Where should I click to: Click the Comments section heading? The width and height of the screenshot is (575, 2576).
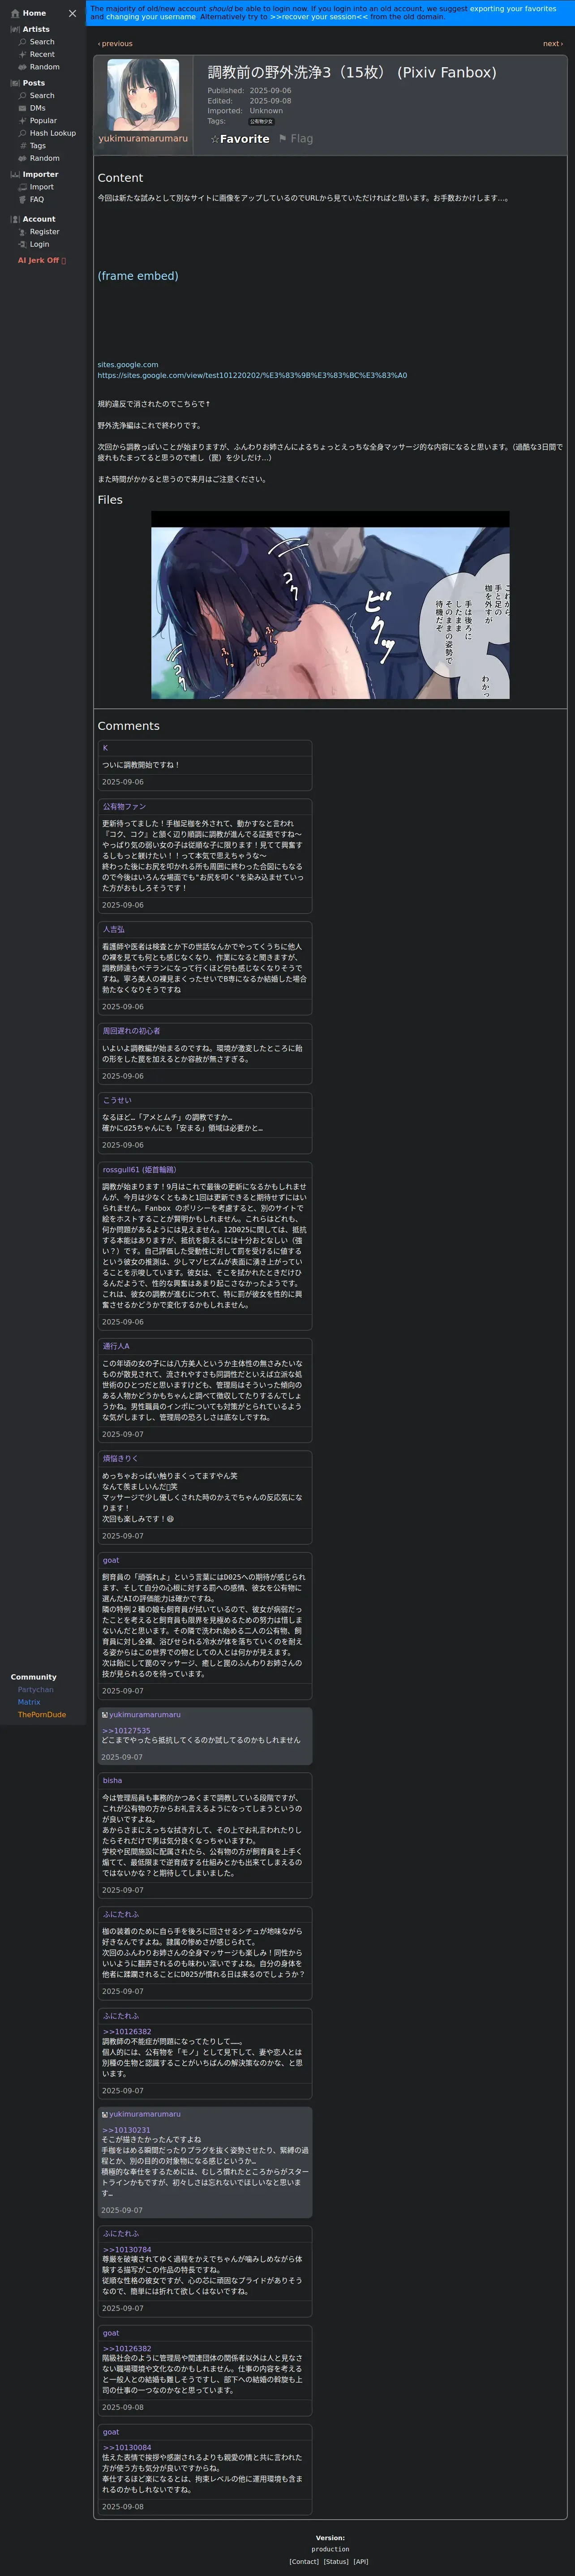coord(129,726)
